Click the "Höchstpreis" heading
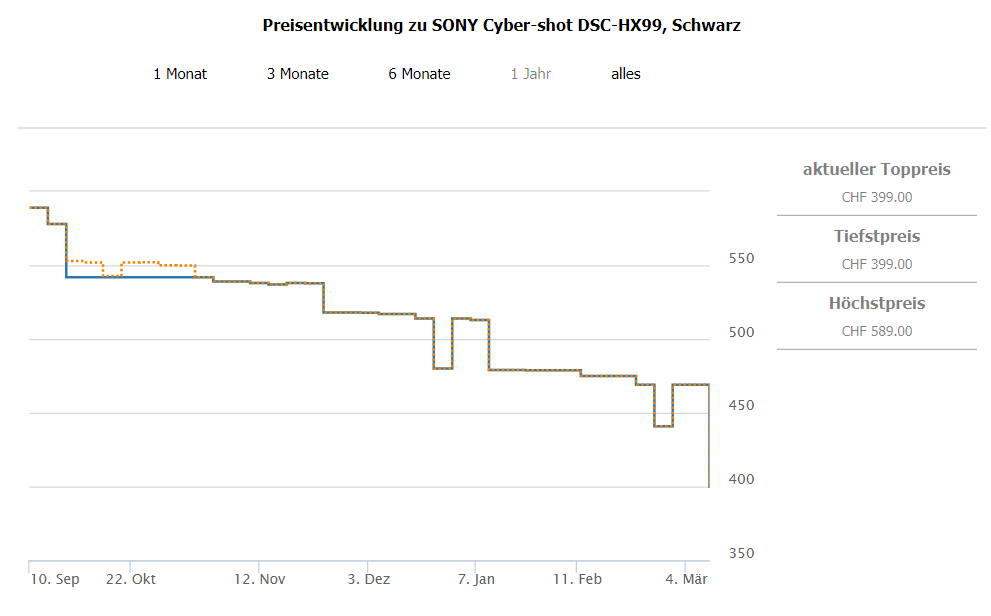Image resolution: width=991 pixels, height=616 pixels. (876, 304)
